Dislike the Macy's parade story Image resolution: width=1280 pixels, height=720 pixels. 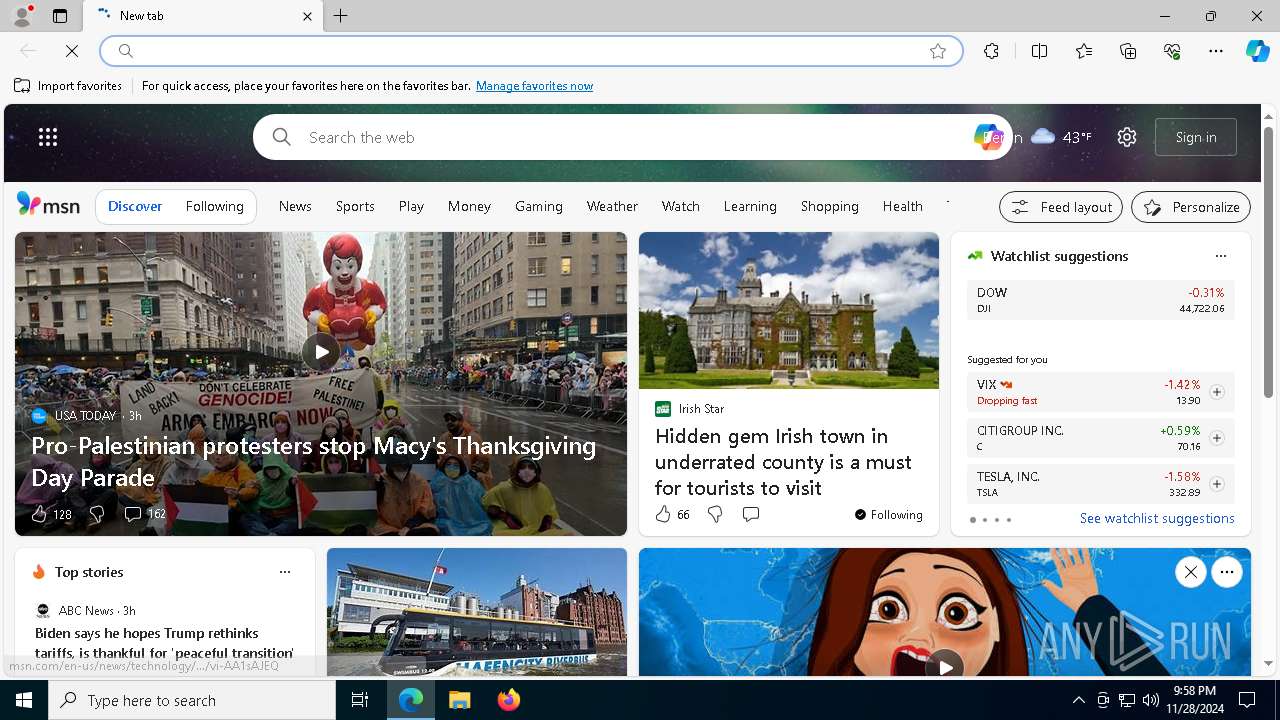[96, 514]
